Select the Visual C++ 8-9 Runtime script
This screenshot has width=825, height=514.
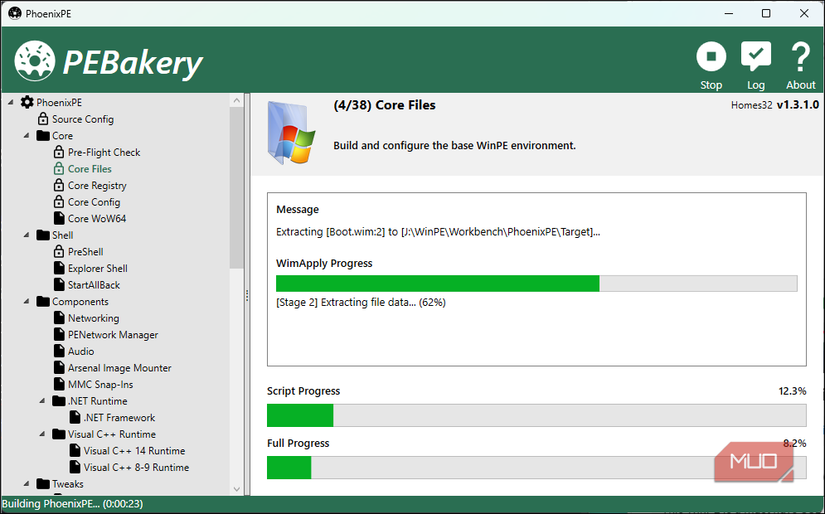[136, 467]
